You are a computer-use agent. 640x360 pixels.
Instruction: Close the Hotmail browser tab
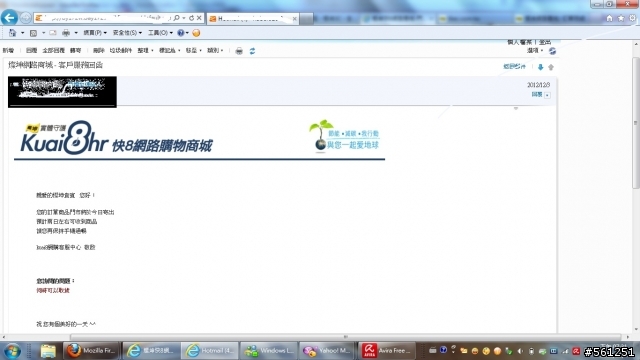(294, 19)
